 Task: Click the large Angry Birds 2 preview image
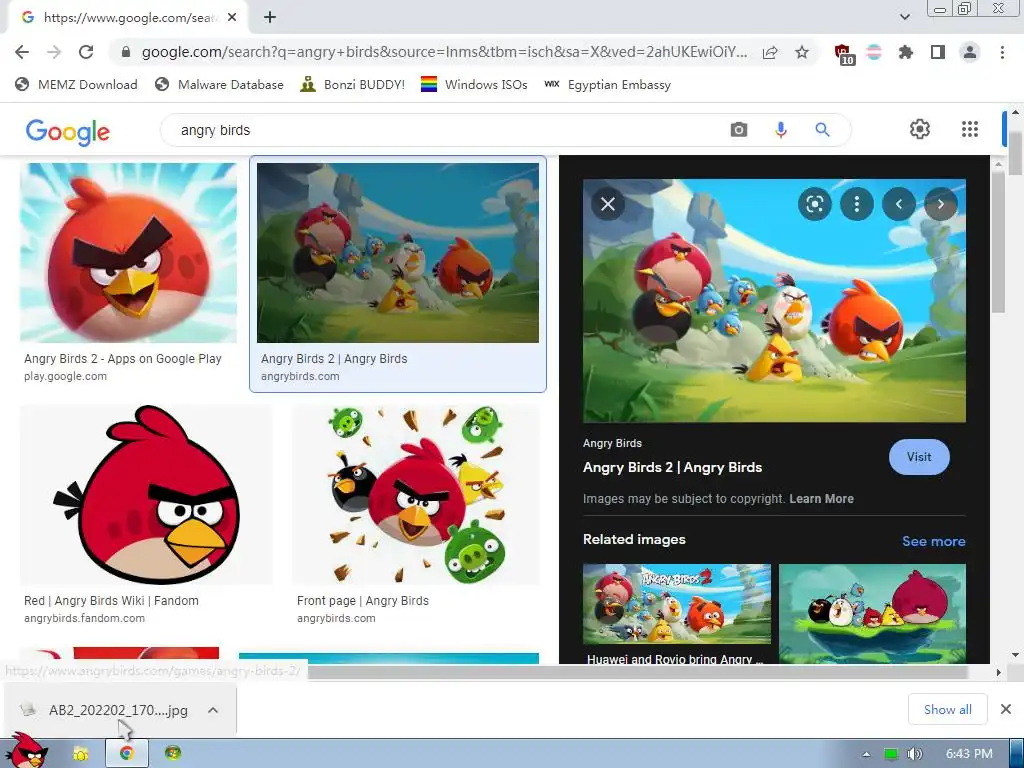[x=775, y=300]
